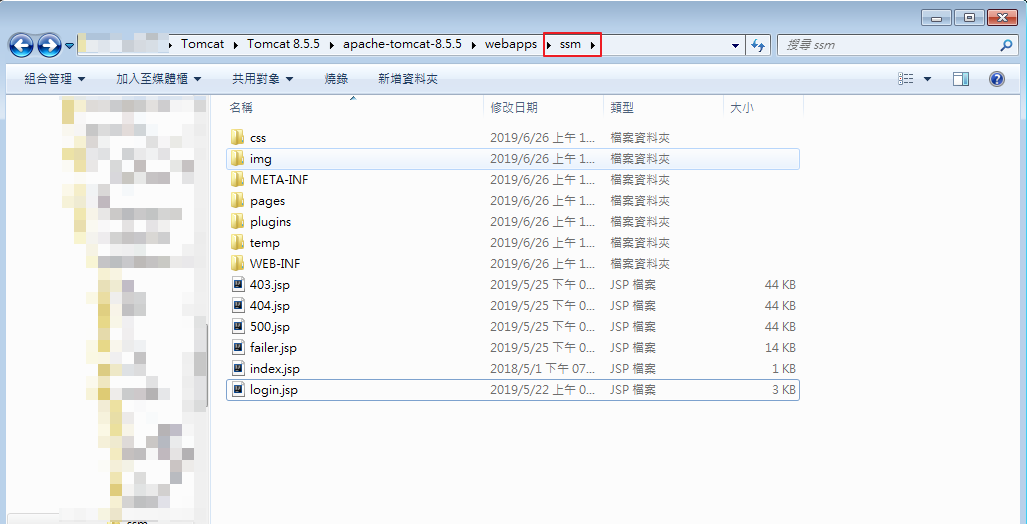Viewport: 1027px width, 524px height.
Task: Open the recent pages dropdown arrow
Action: tap(69, 45)
